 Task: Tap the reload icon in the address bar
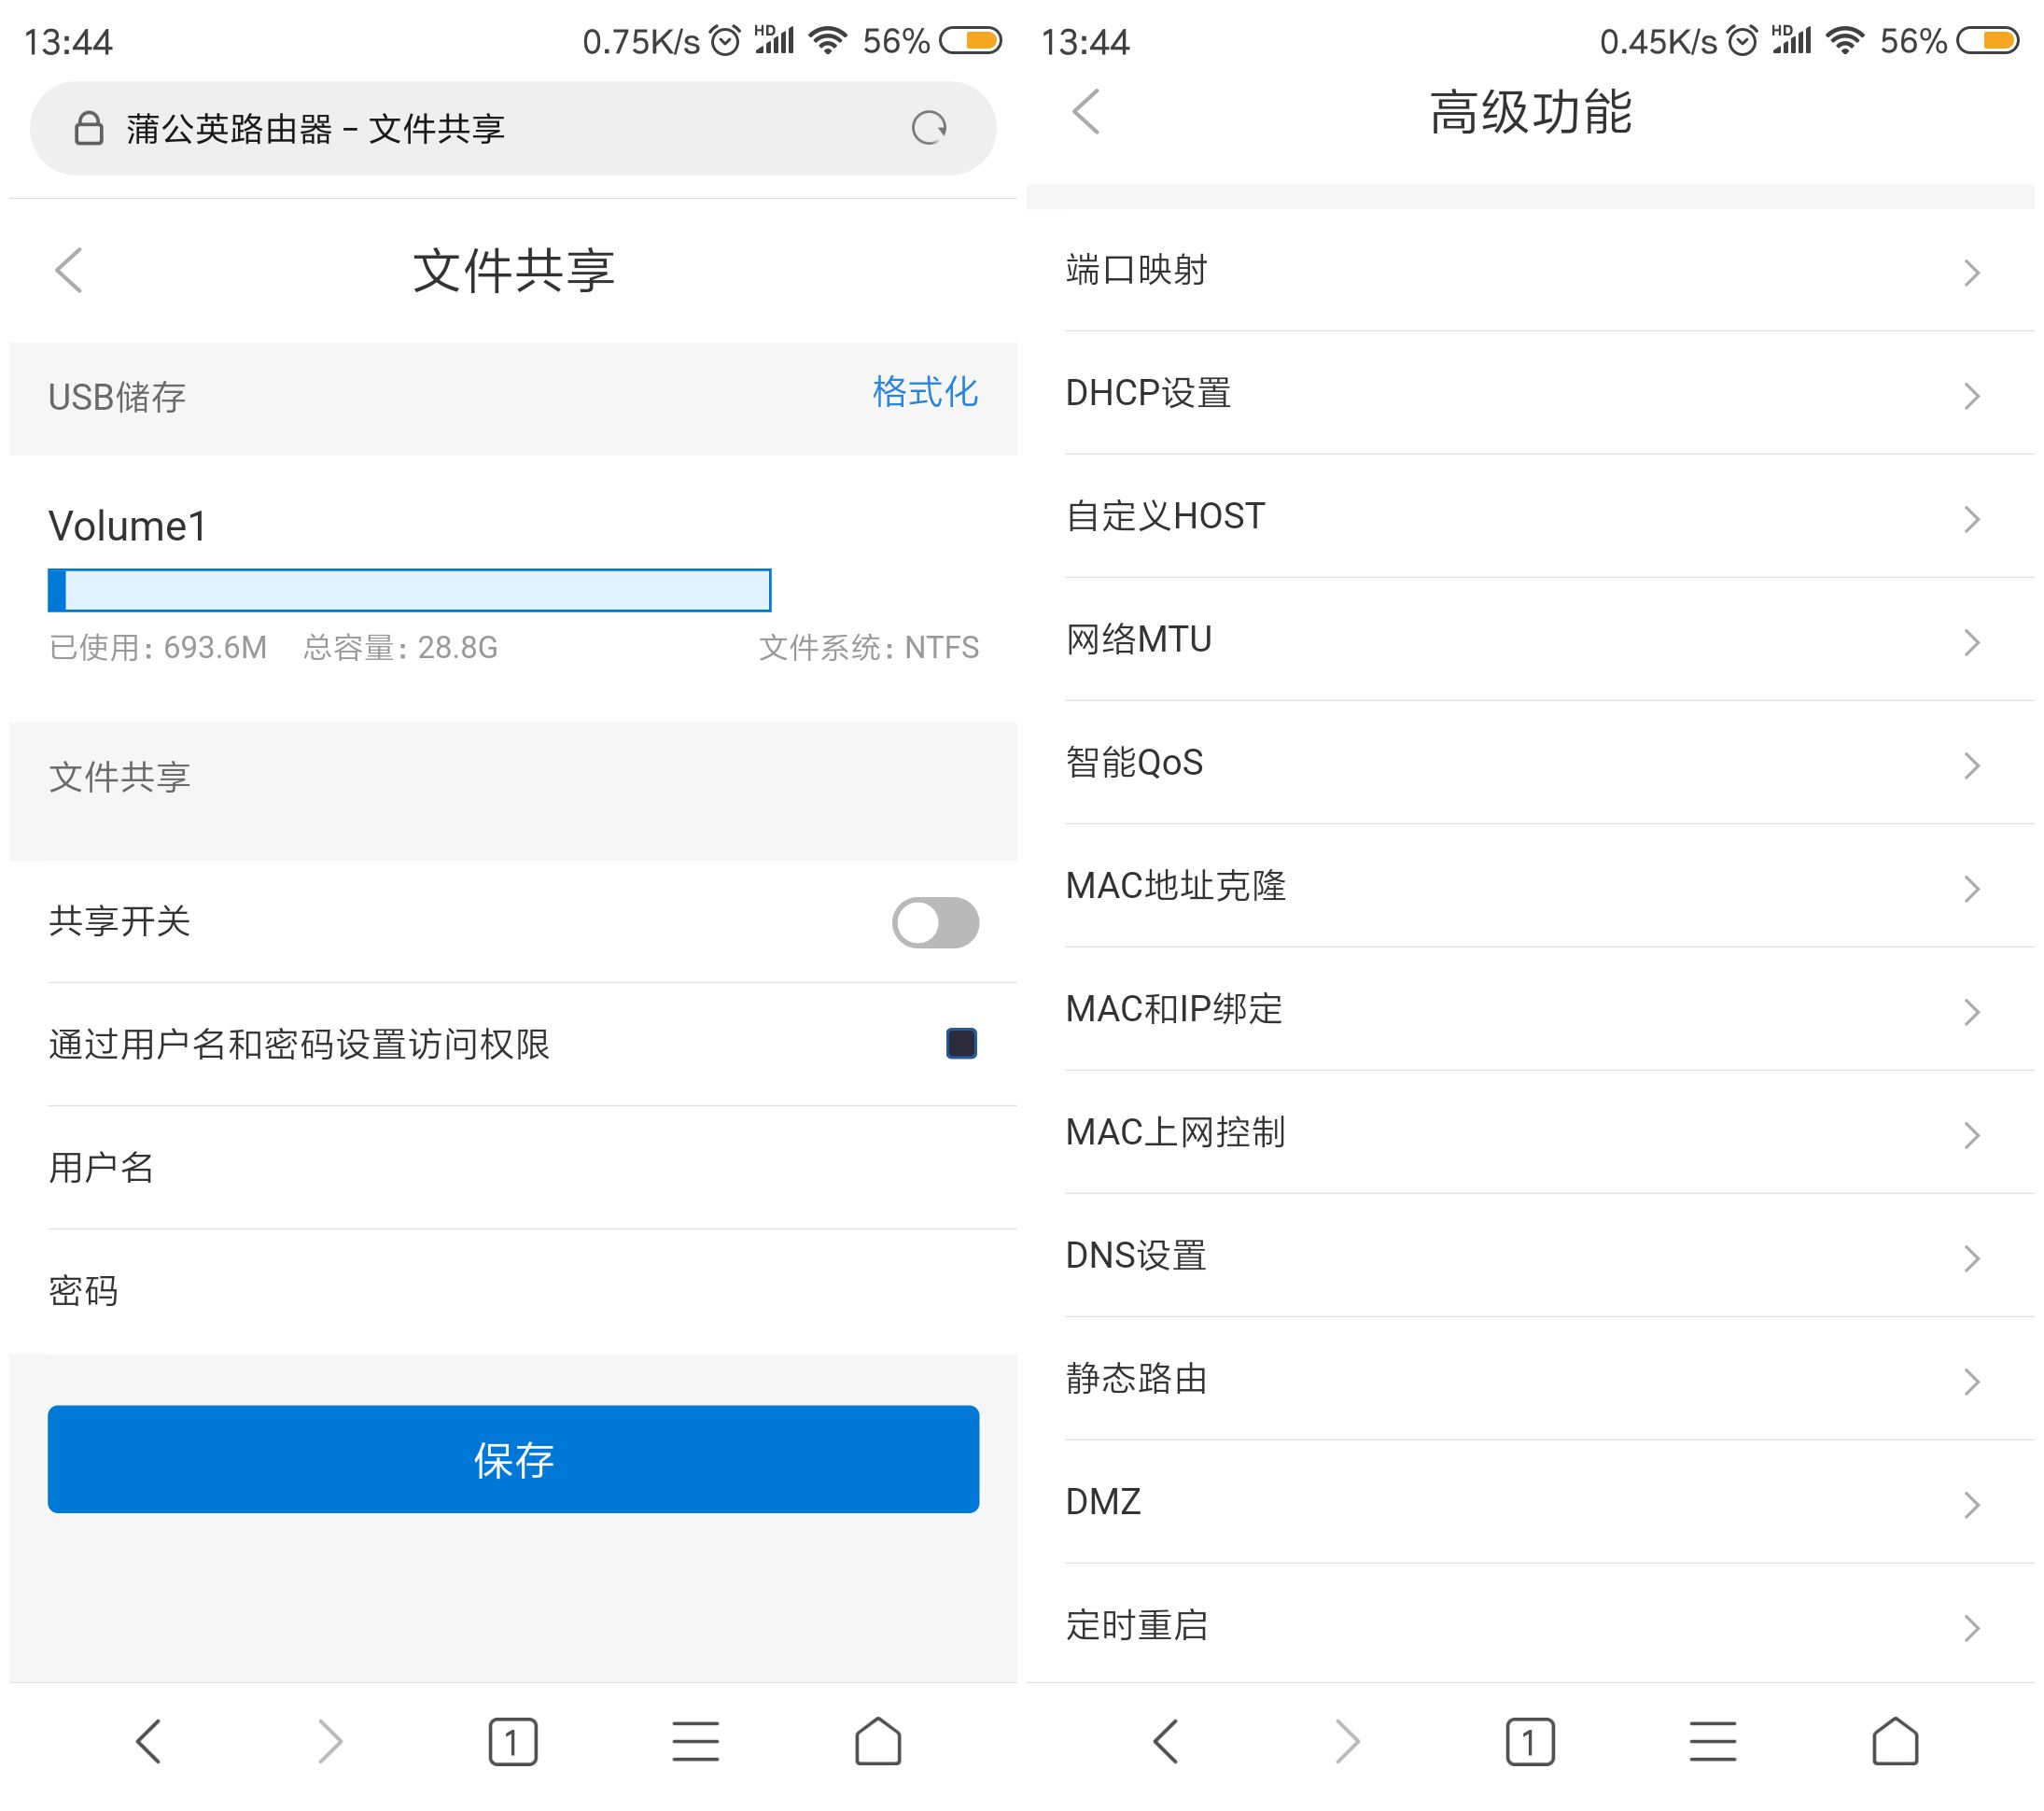(929, 128)
